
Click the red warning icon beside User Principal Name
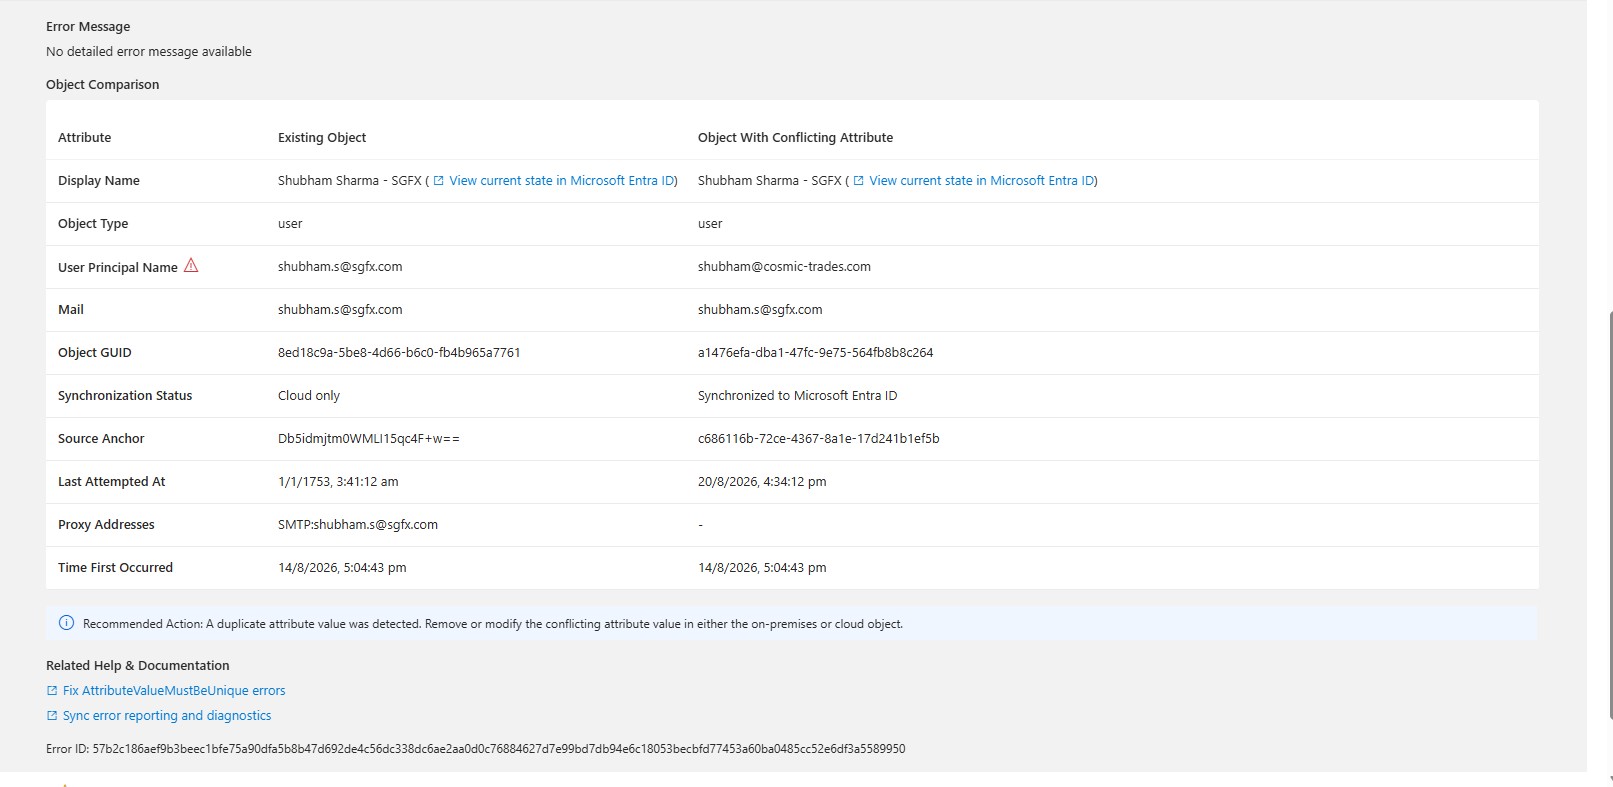pyautogui.click(x=191, y=265)
